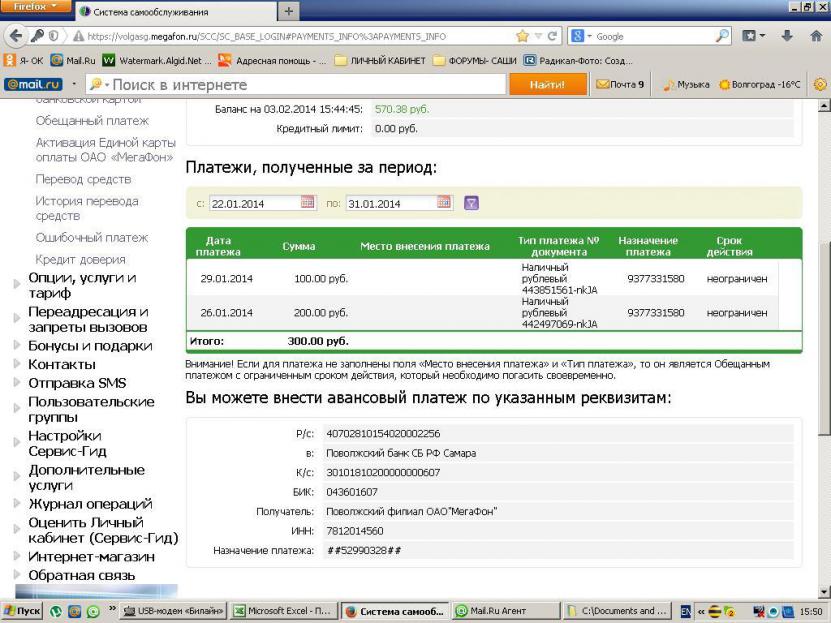831x623 pixels.
Task: Click the purple filter icon next to dates
Action: tap(471, 203)
